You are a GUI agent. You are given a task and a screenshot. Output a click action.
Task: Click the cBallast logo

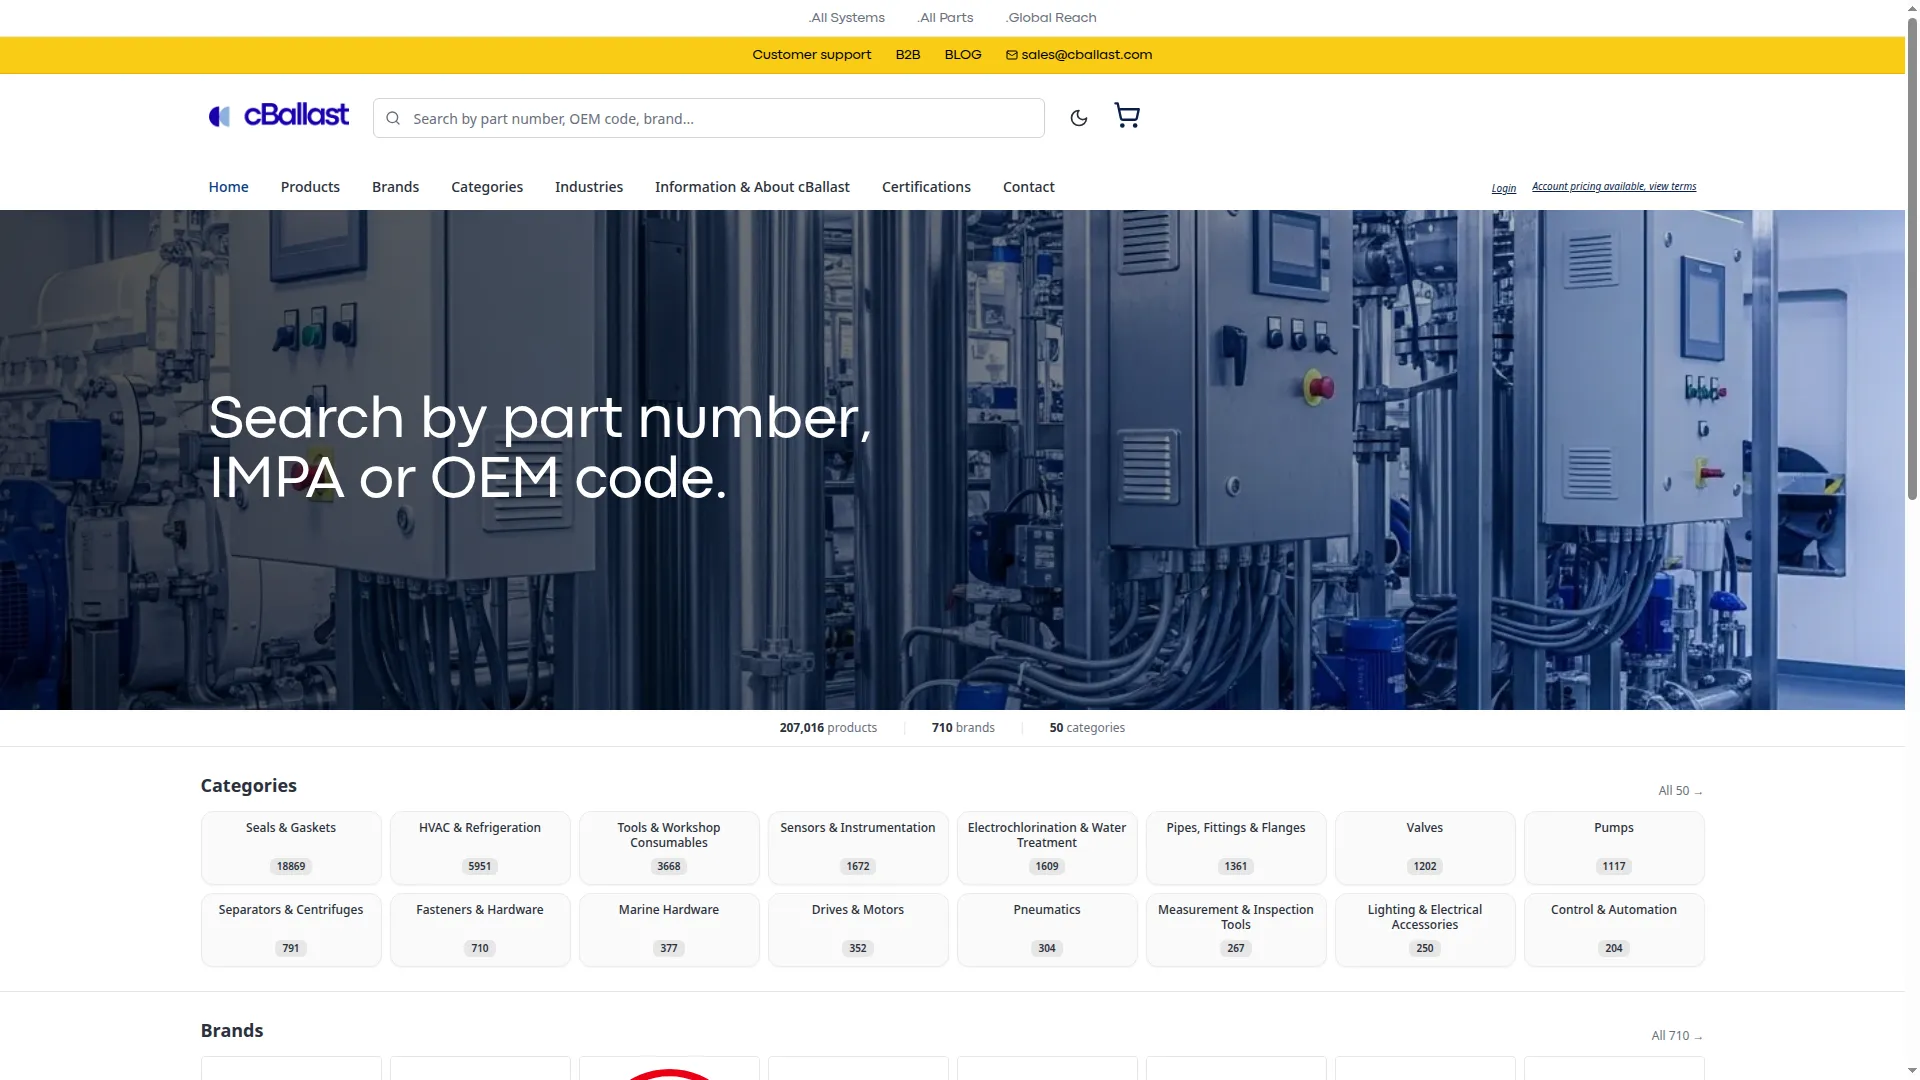(x=279, y=116)
